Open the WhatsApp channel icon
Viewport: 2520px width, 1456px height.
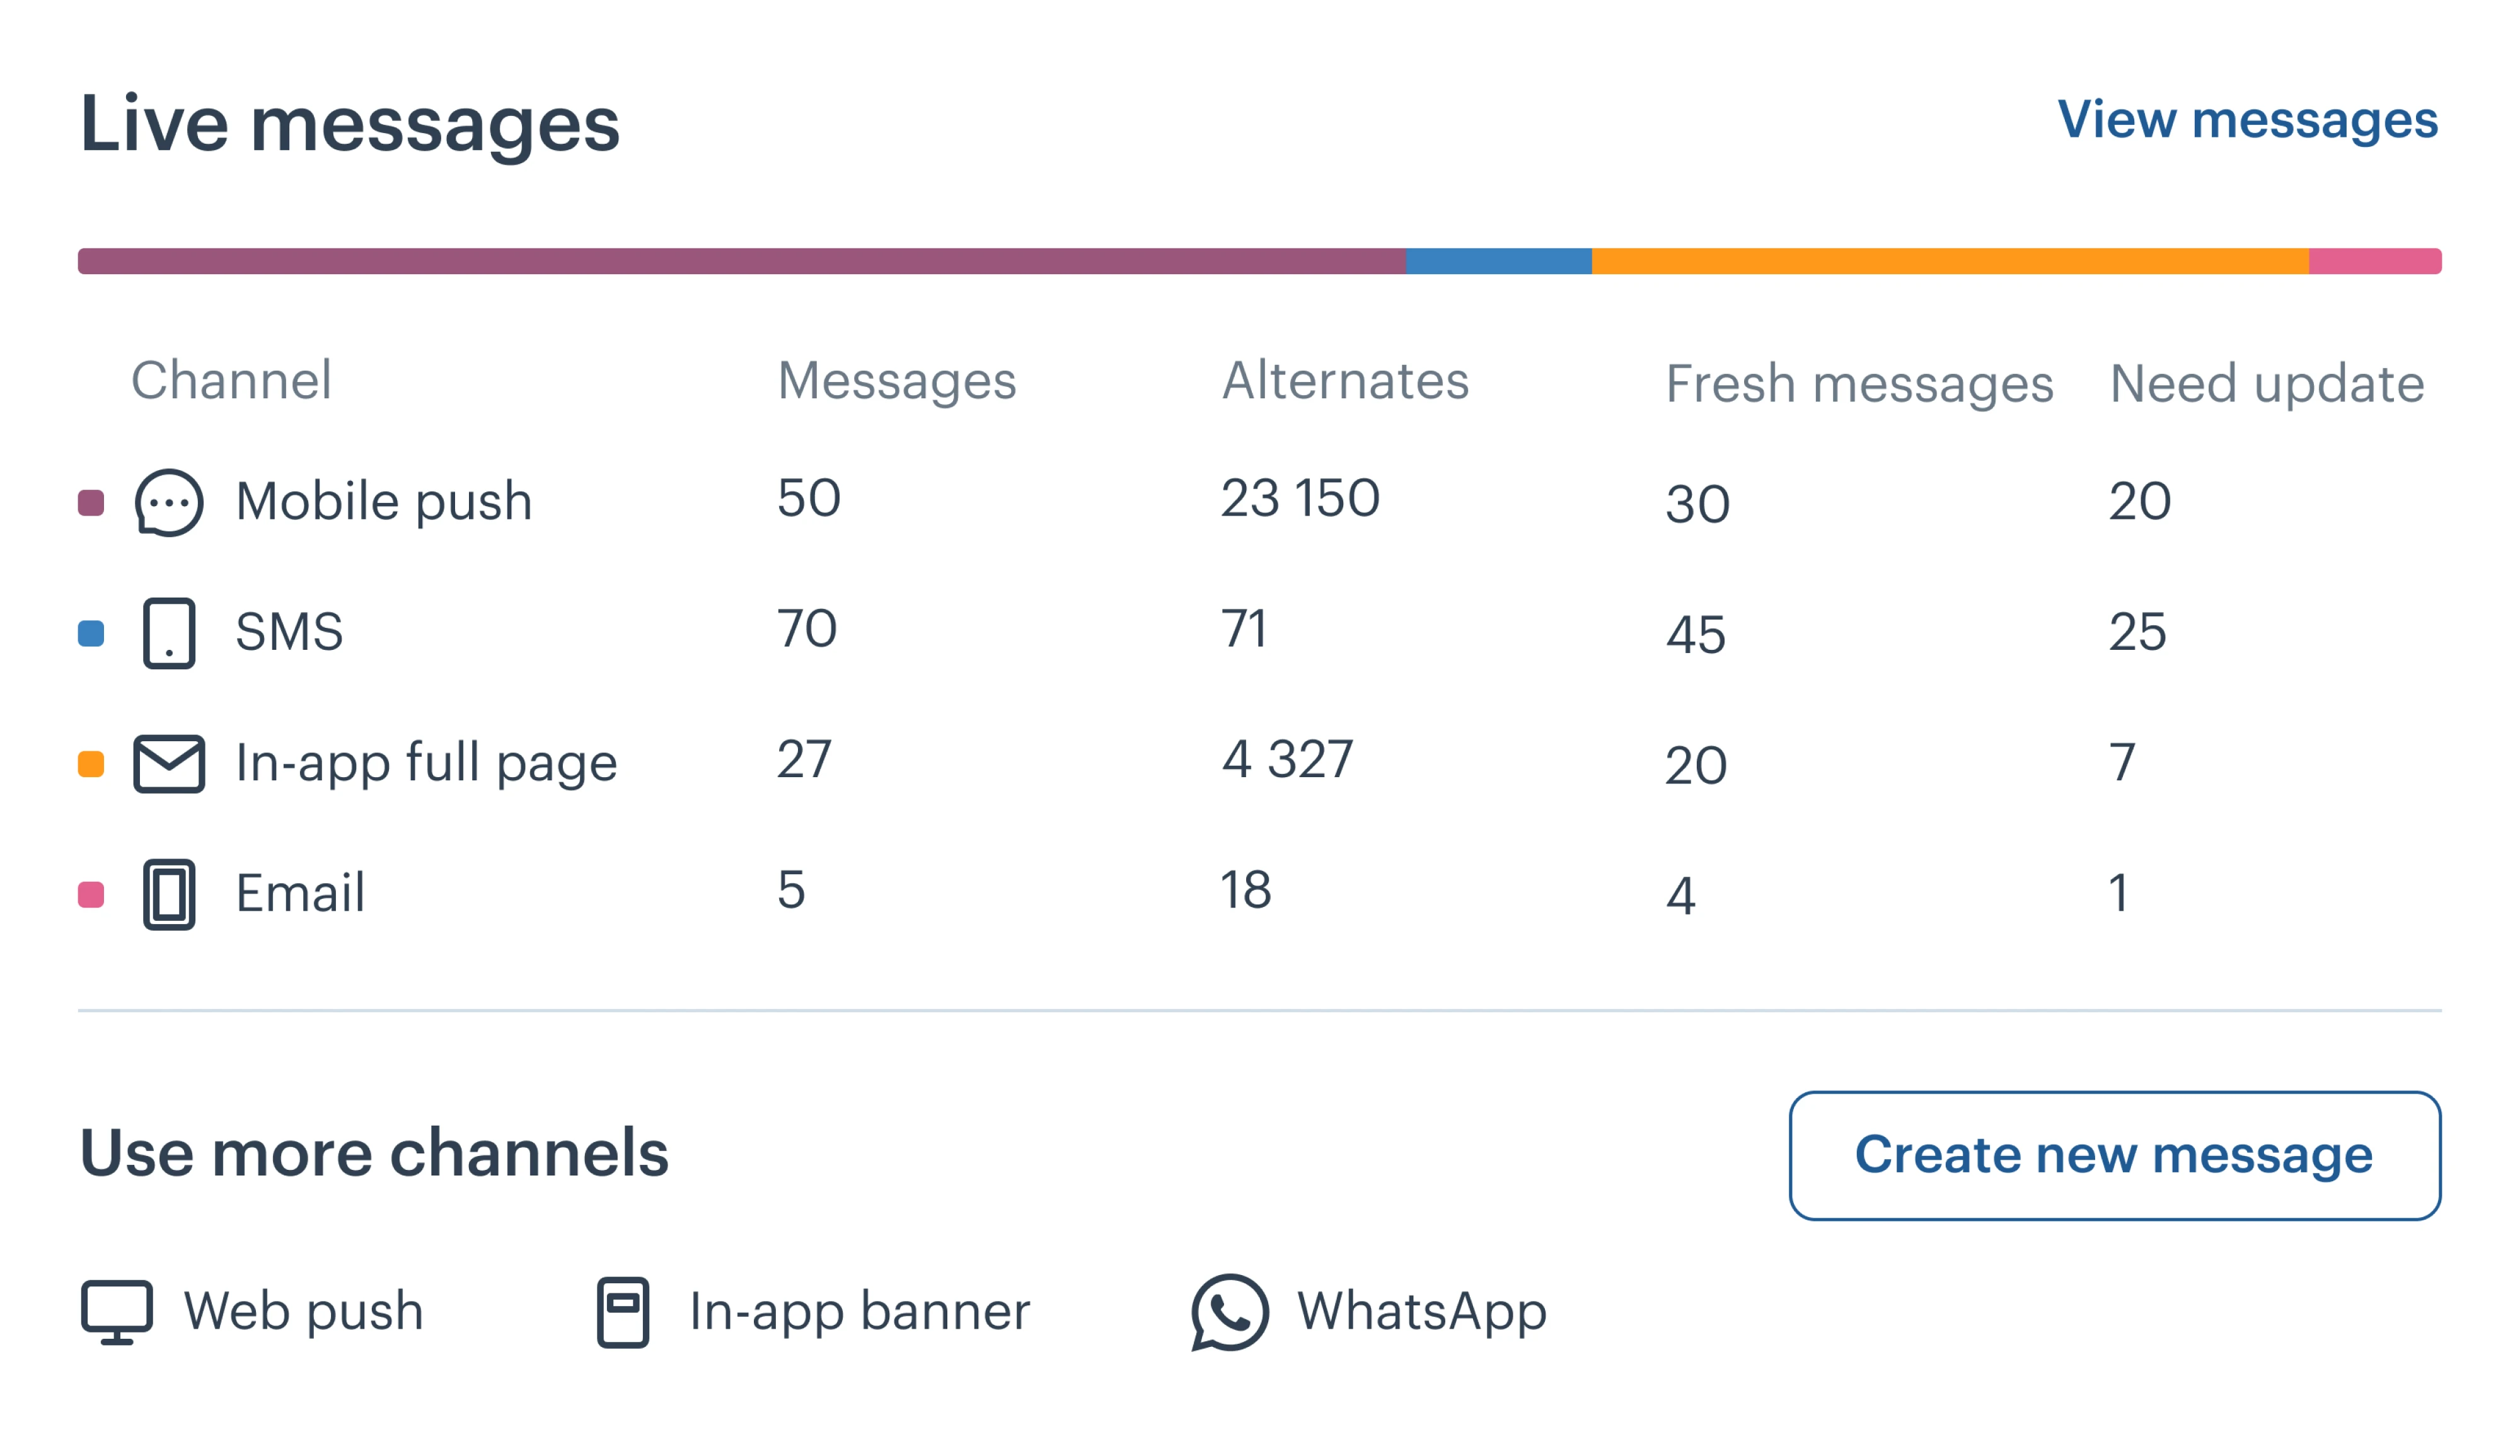click(1228, 1310)
